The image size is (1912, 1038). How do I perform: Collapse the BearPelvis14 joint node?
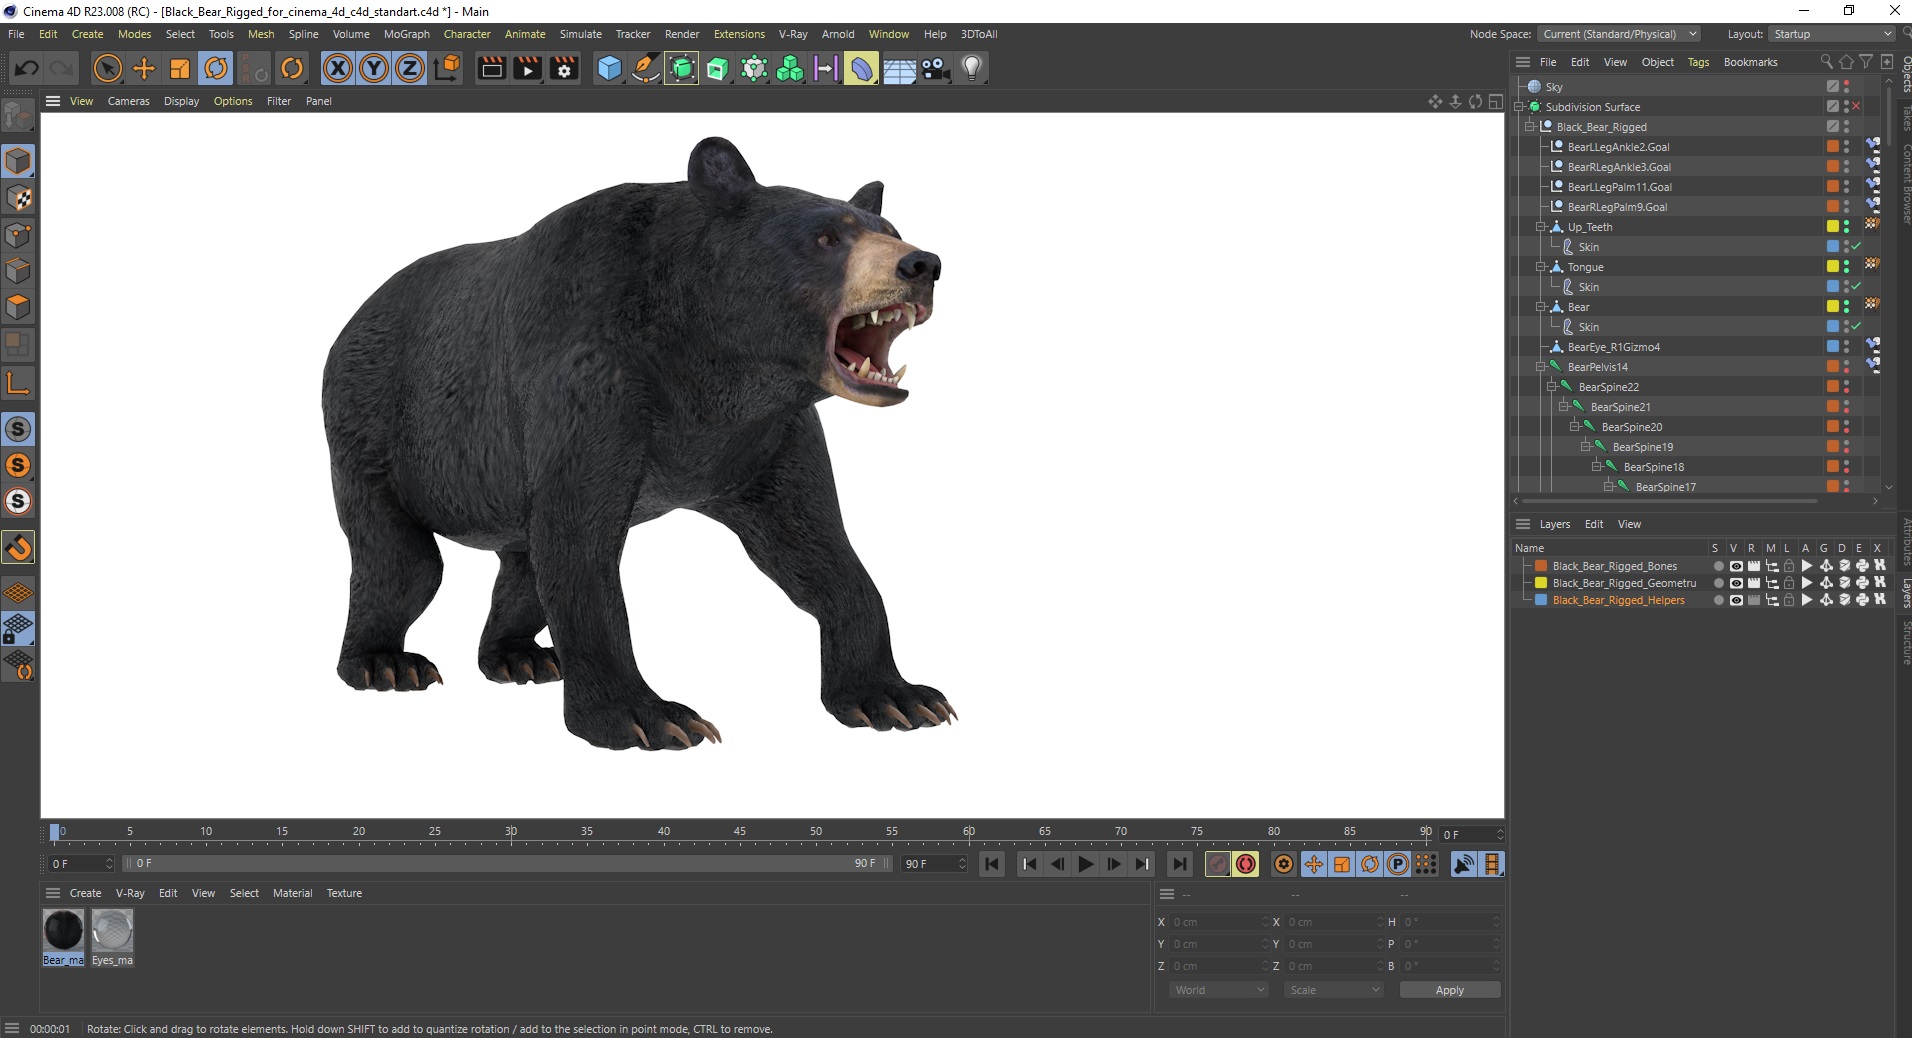1541,367
